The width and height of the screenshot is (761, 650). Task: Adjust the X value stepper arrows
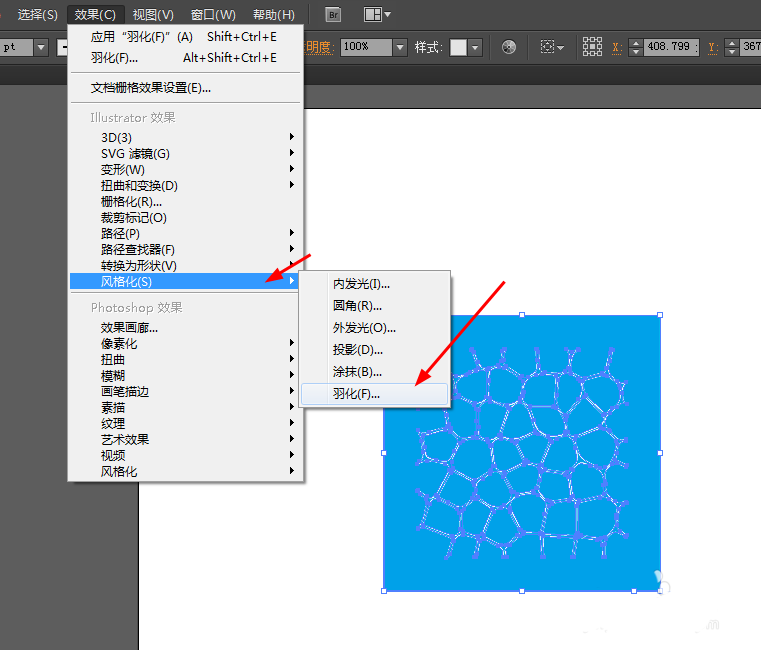(636, 47)
